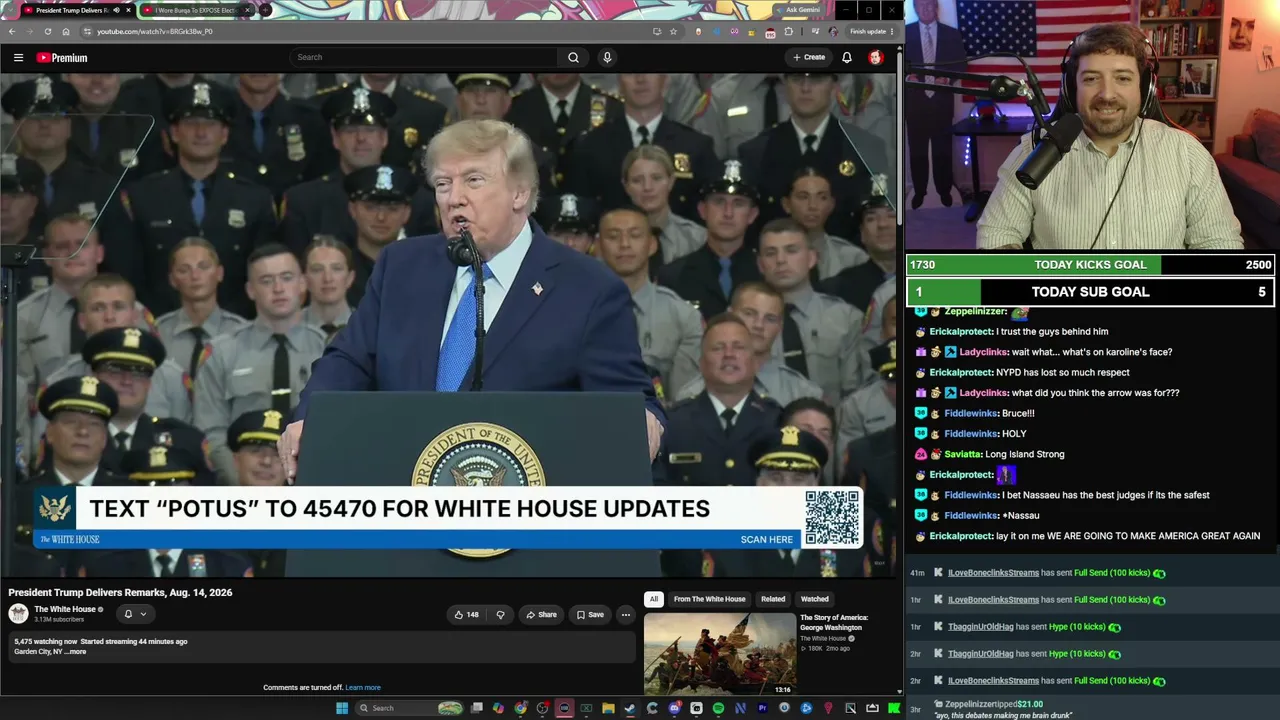Click Fiddlewinks' 'Bruce!!!' chat message
This screenshot has width=1280, height=720.
pyautogui.click(x=1018, y=413)
